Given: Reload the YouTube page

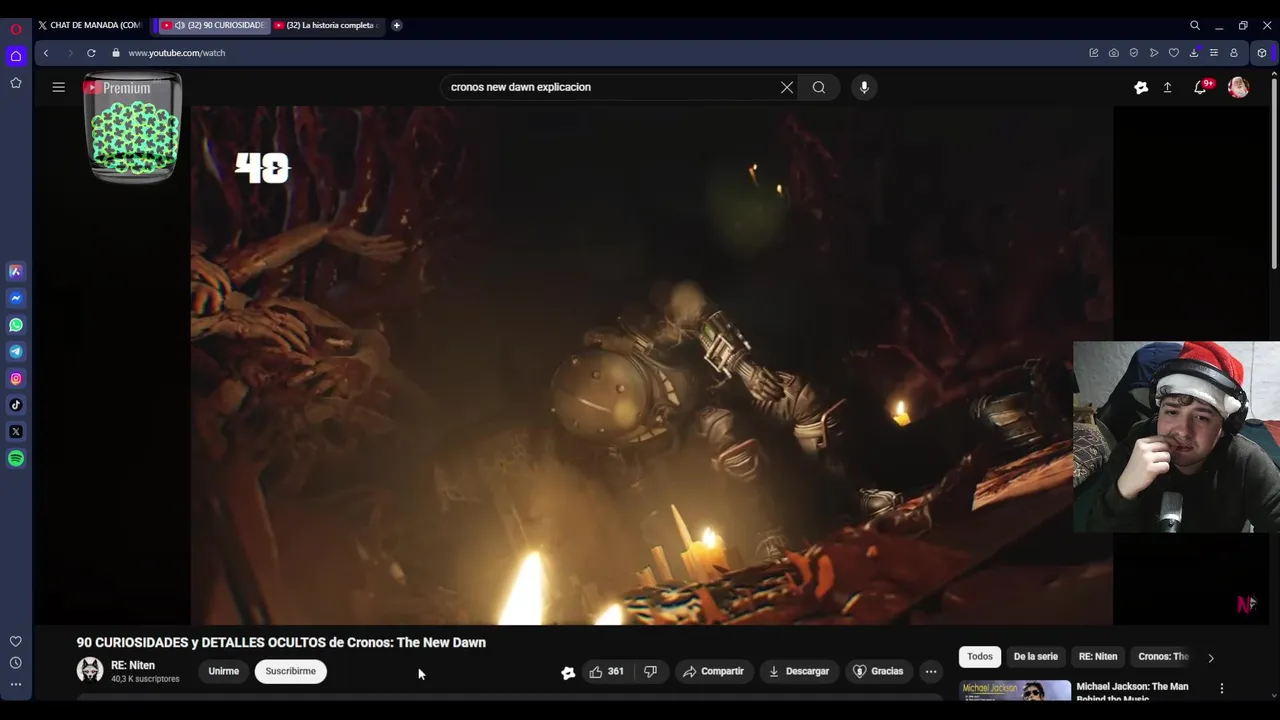Looking at the screenshot, I should tap(91, 53).
